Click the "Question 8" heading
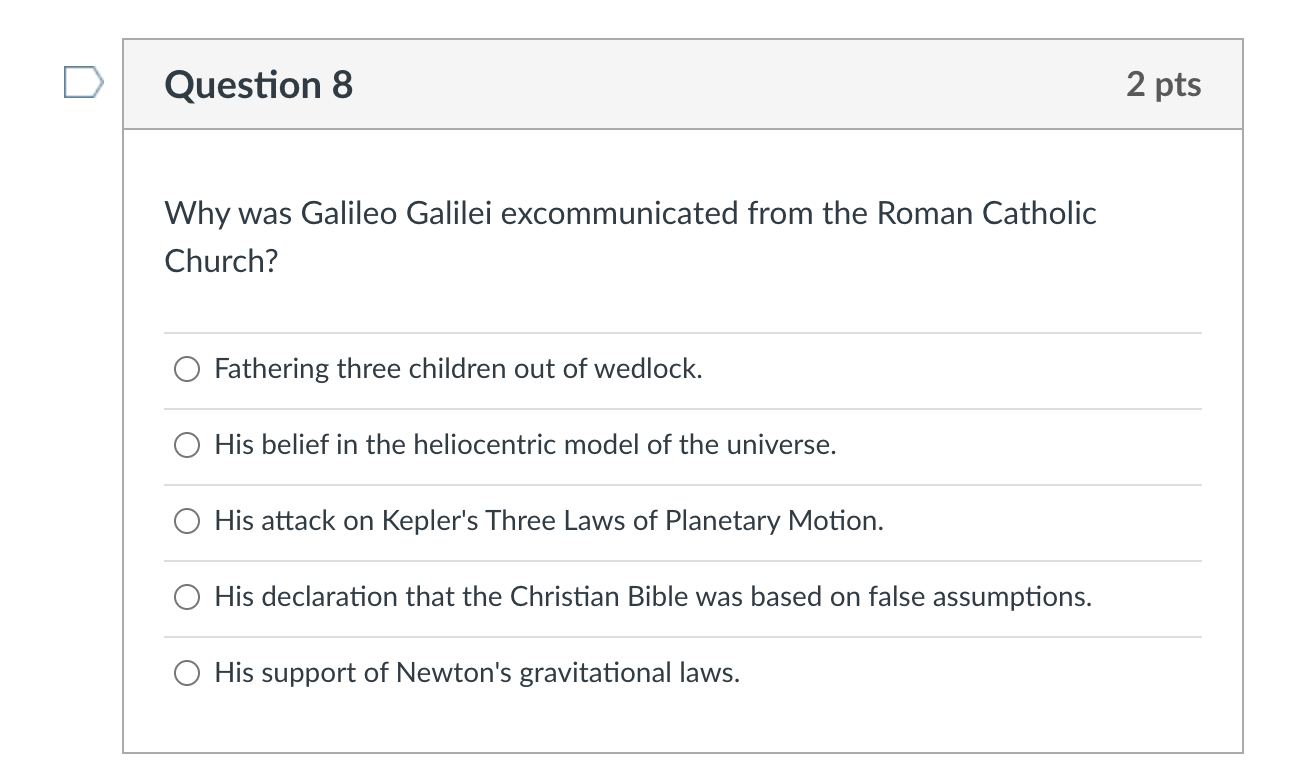 tap(259, 85)
